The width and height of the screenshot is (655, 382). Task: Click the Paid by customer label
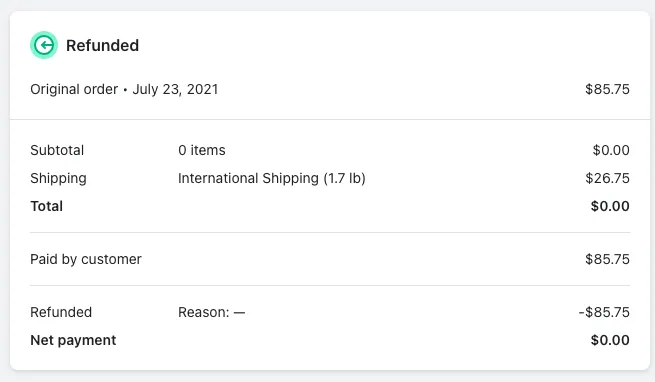86,260
